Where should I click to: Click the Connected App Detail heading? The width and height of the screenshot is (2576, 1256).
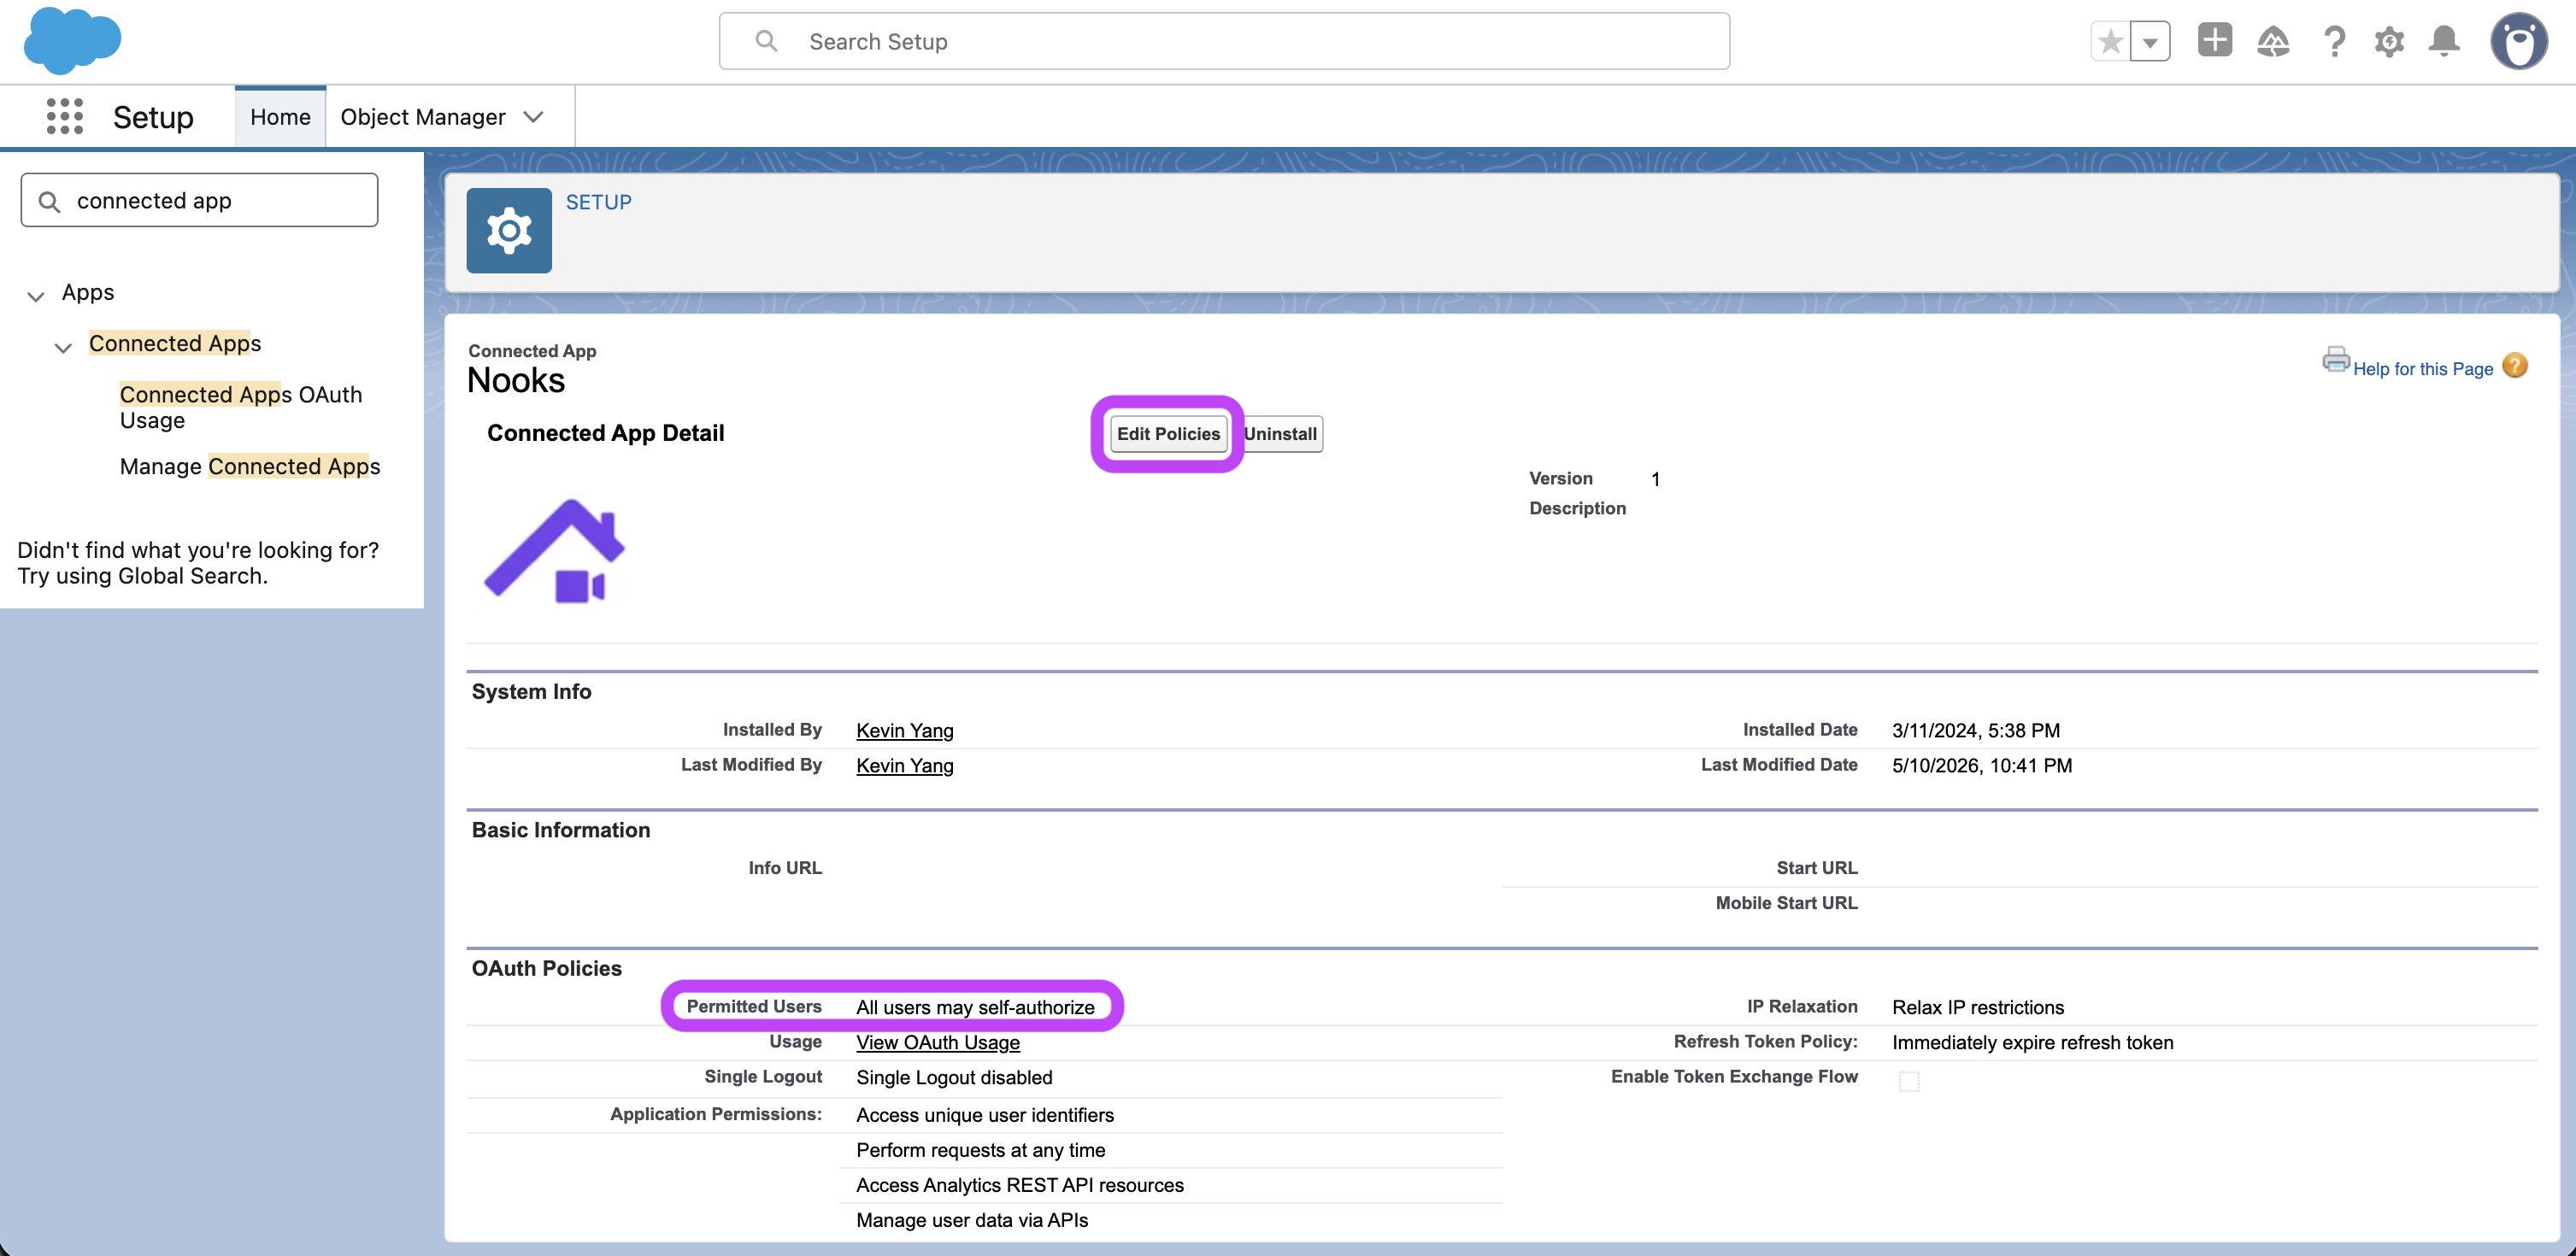tap(606, 434)
